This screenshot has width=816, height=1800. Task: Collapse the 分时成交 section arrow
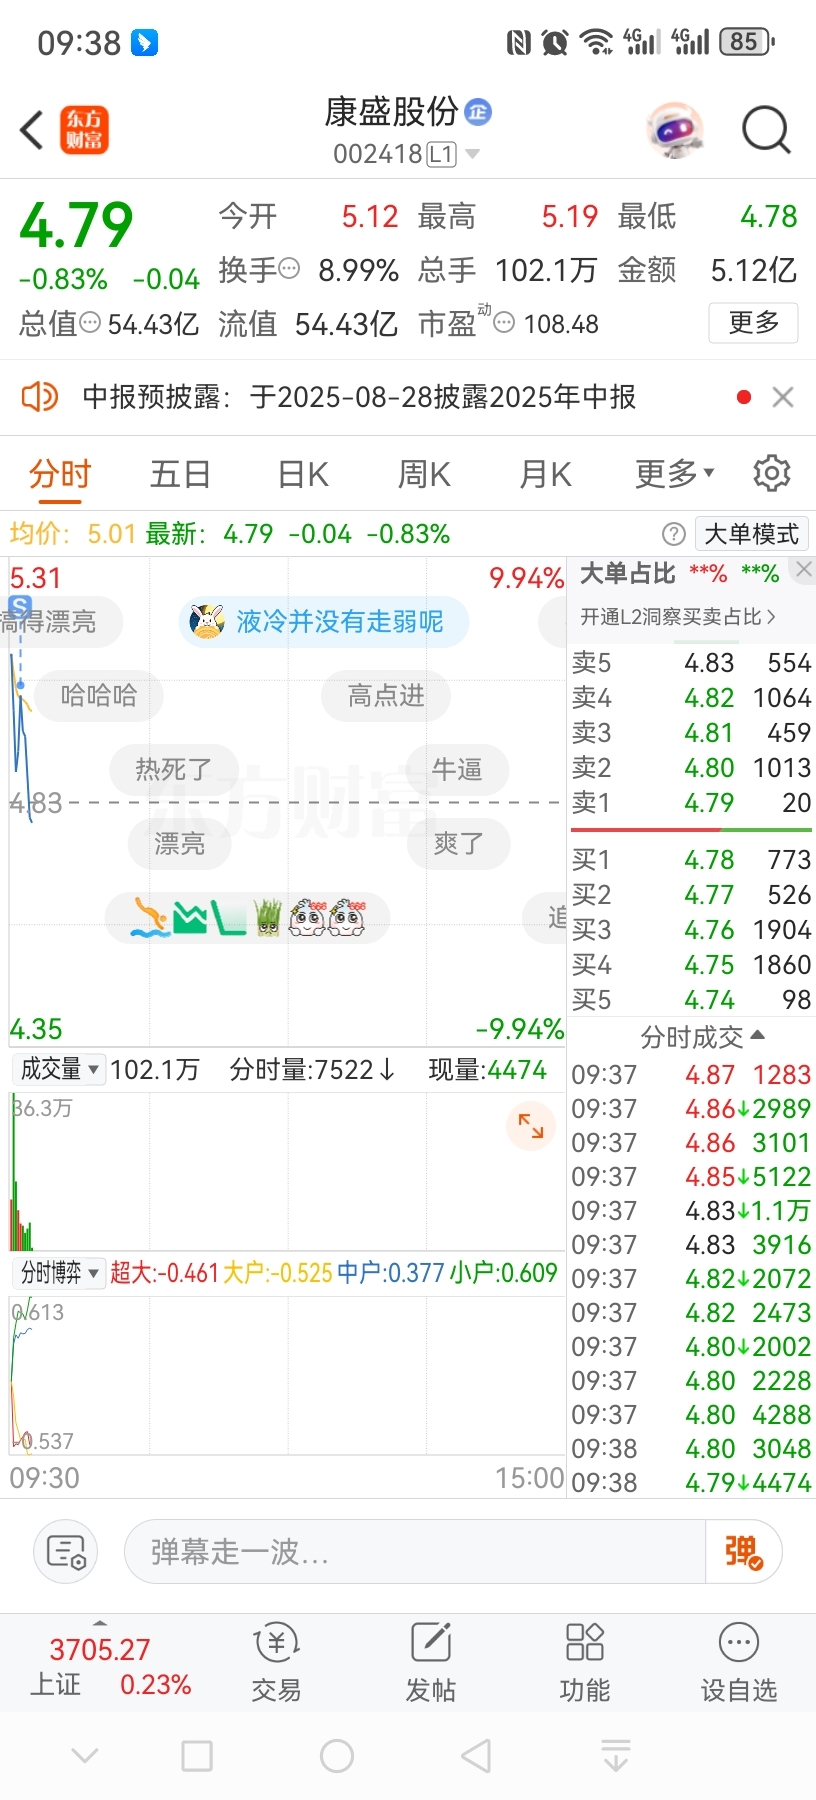[x=757, y=1036]
